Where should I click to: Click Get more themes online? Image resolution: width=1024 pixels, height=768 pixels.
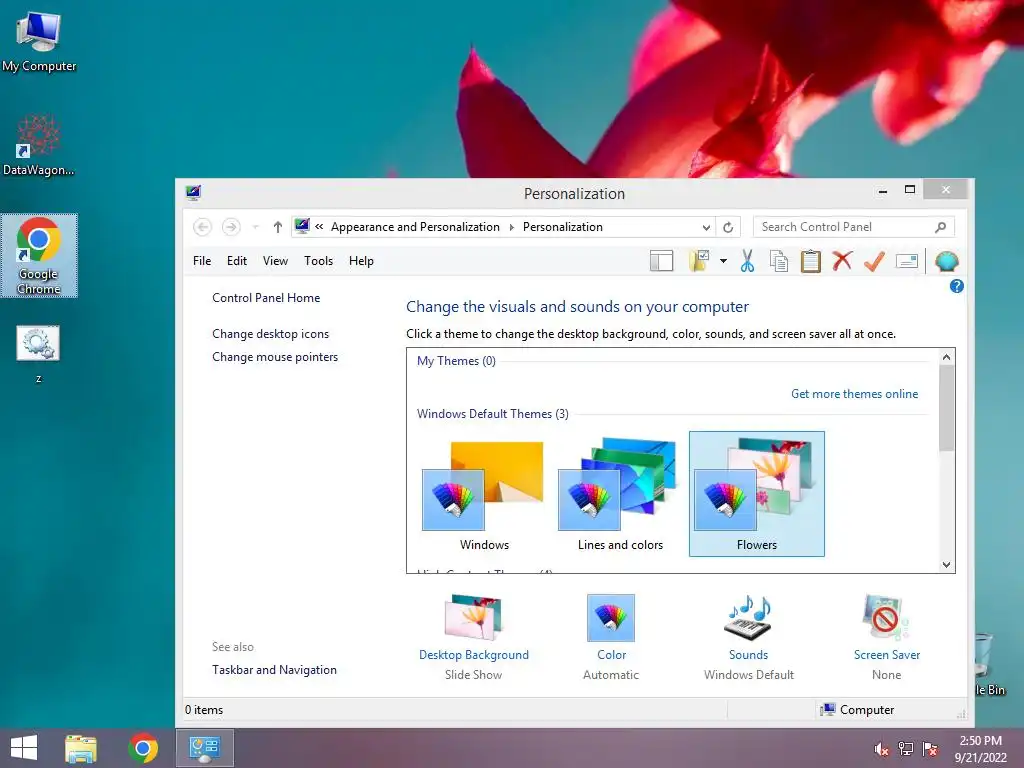(x=854, y=394)
